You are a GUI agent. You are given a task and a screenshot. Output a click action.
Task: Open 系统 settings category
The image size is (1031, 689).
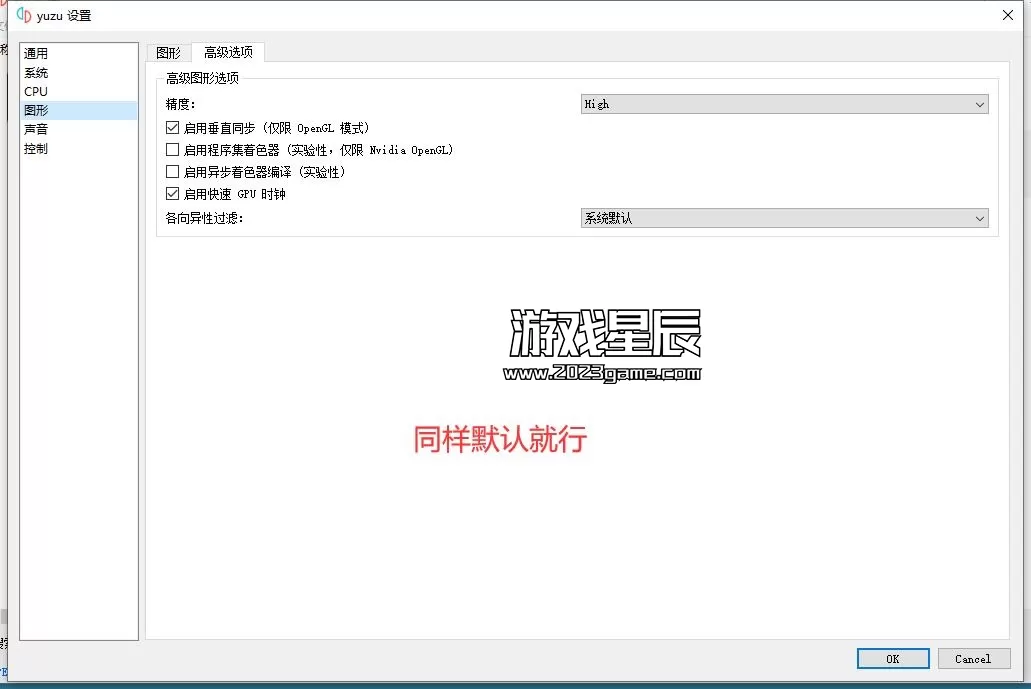pyautogui.click(x=36, y=73)
